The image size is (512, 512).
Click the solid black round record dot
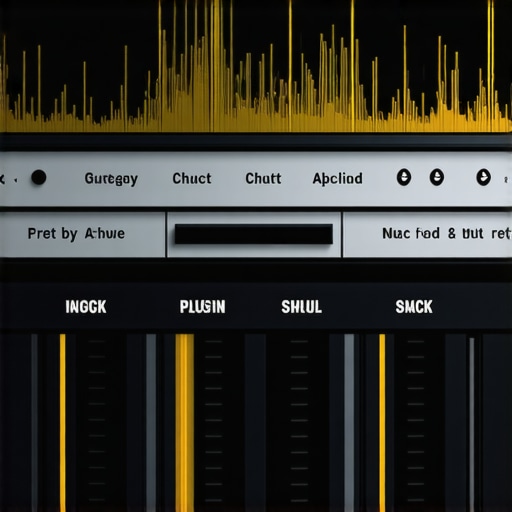pos(39,177)
